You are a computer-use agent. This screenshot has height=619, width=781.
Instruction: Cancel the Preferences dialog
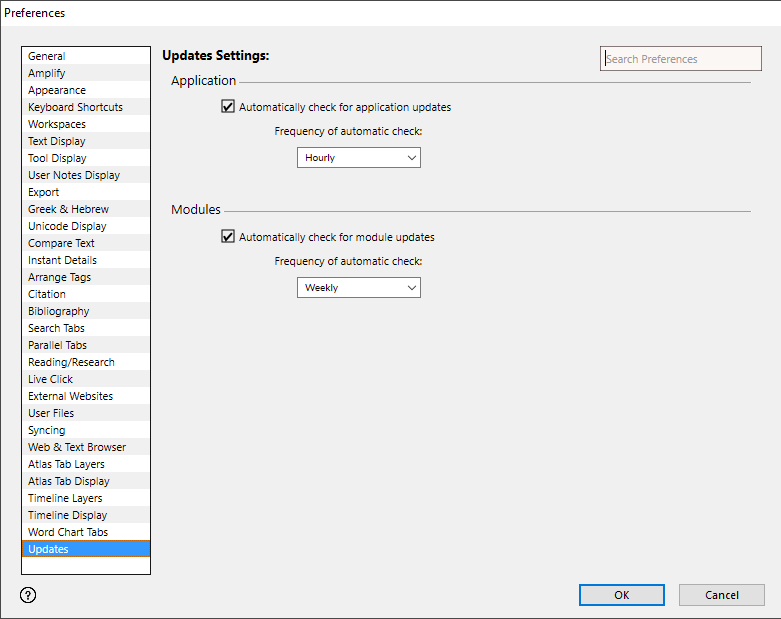click(721, 595)
